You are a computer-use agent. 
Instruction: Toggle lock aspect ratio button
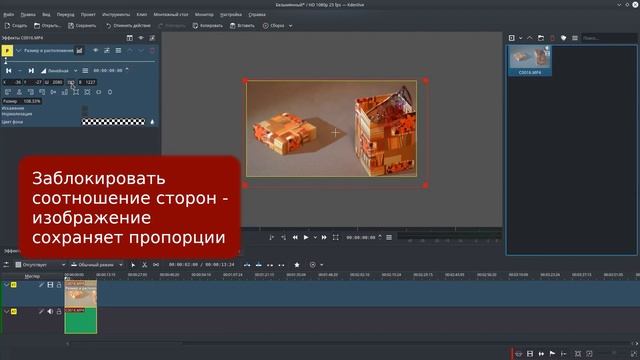[x=71, y=82]
